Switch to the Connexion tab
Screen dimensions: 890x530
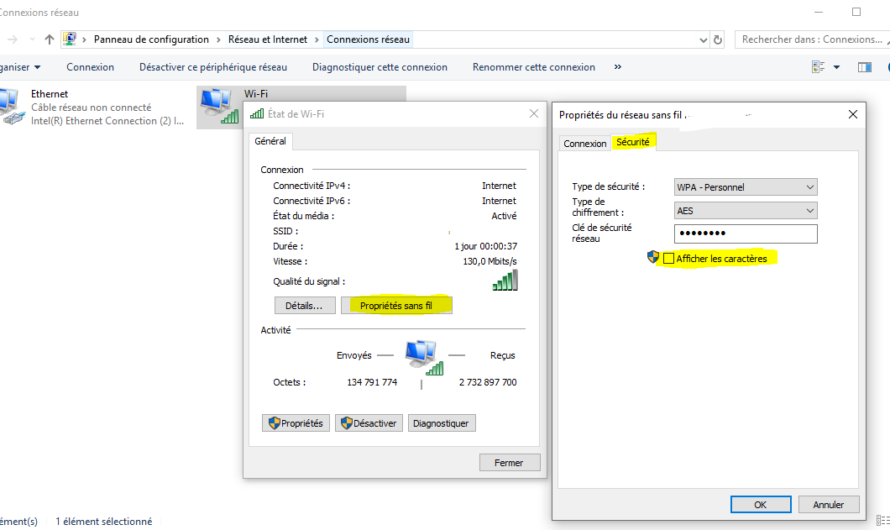tap(585, 144)
